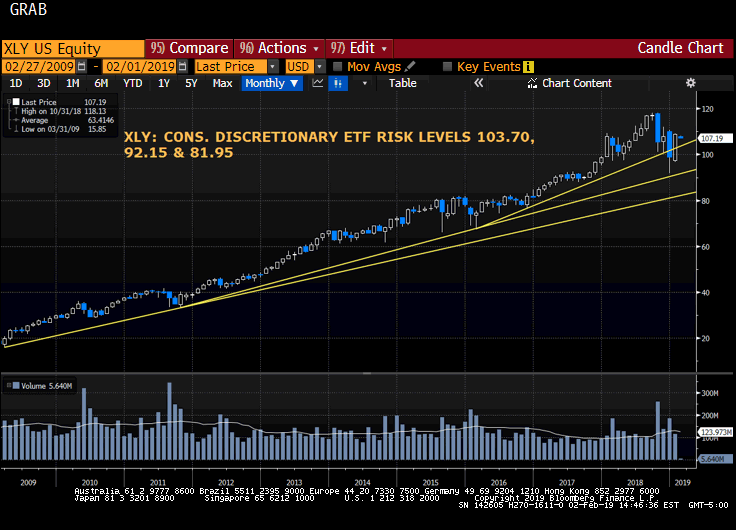Select the YTD range tab
The height and width of the screenshot is (530, 736).
[132, 84]
